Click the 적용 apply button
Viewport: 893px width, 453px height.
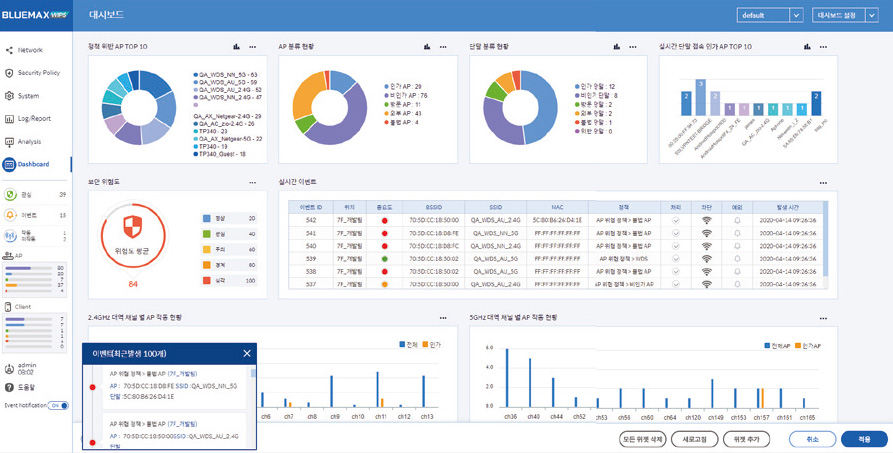(864, 439)
